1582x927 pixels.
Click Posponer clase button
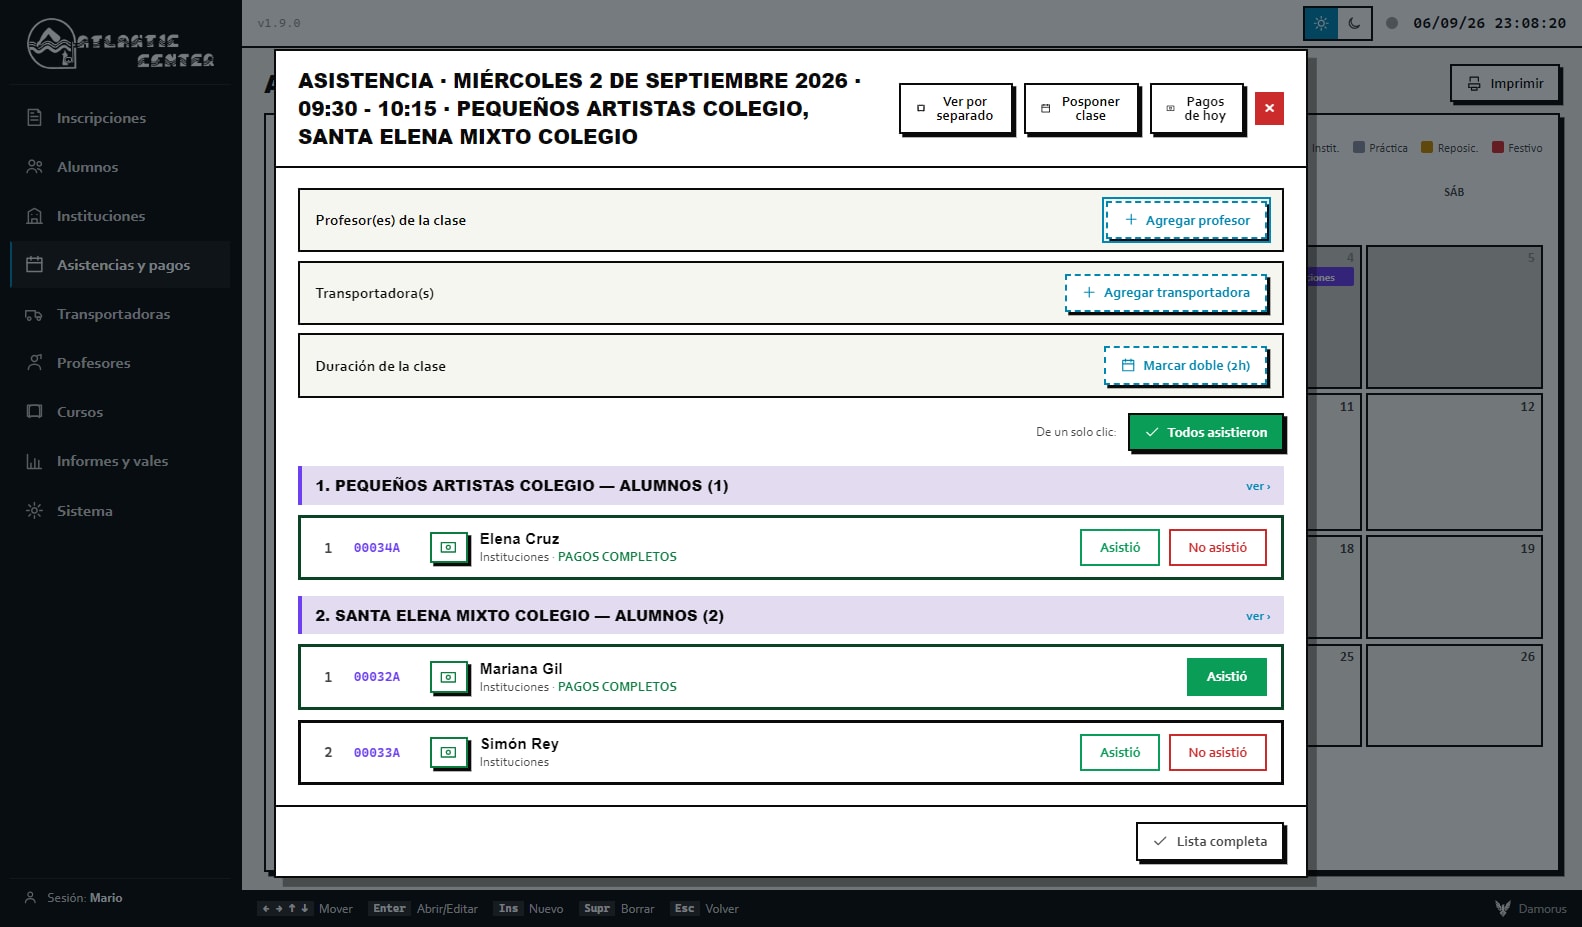tap(1081, 108)
